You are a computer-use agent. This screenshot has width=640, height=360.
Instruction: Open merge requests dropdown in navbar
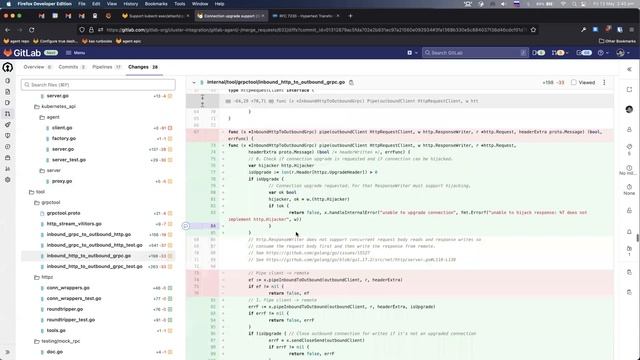pos(559,53)
